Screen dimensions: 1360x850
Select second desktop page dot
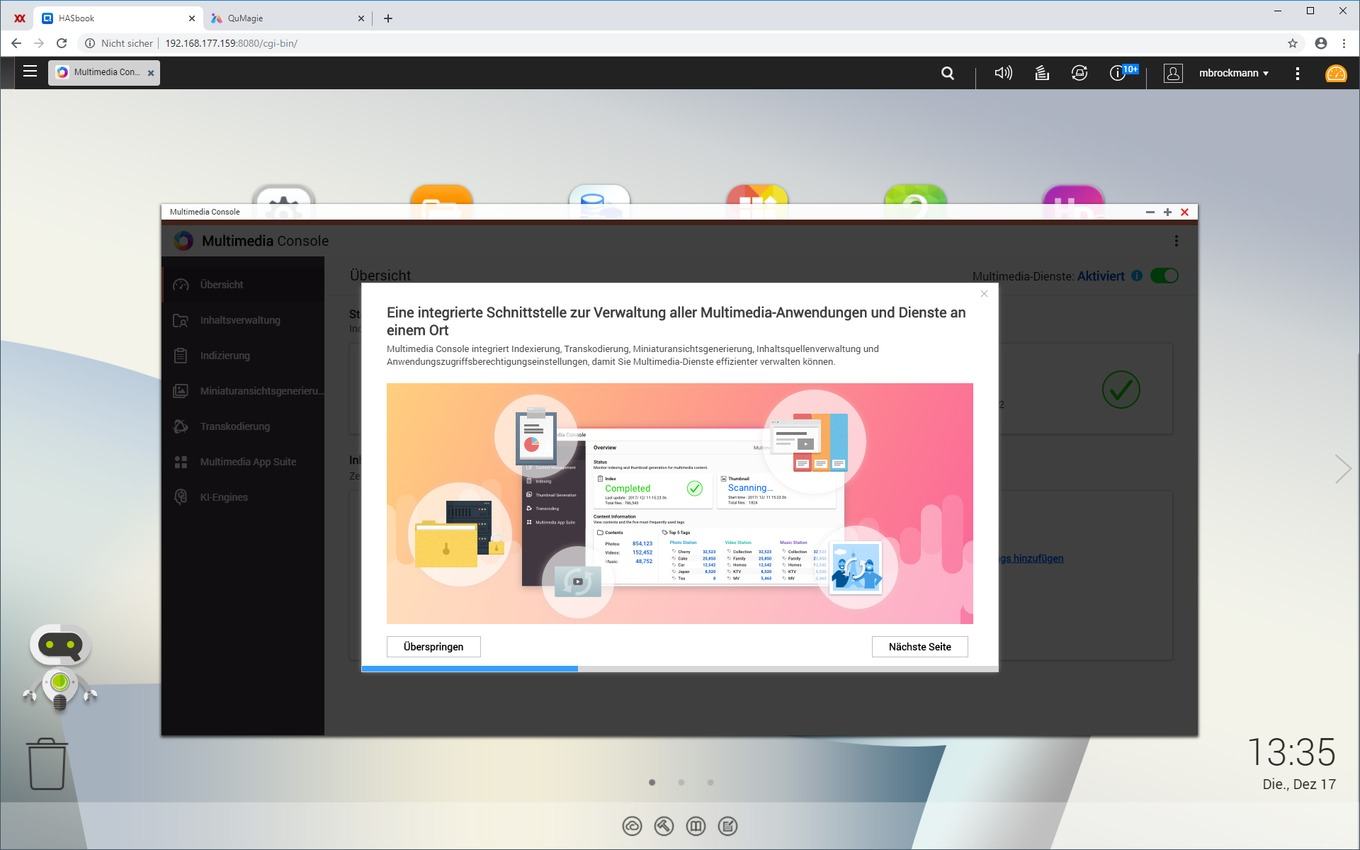click(681, 782)
